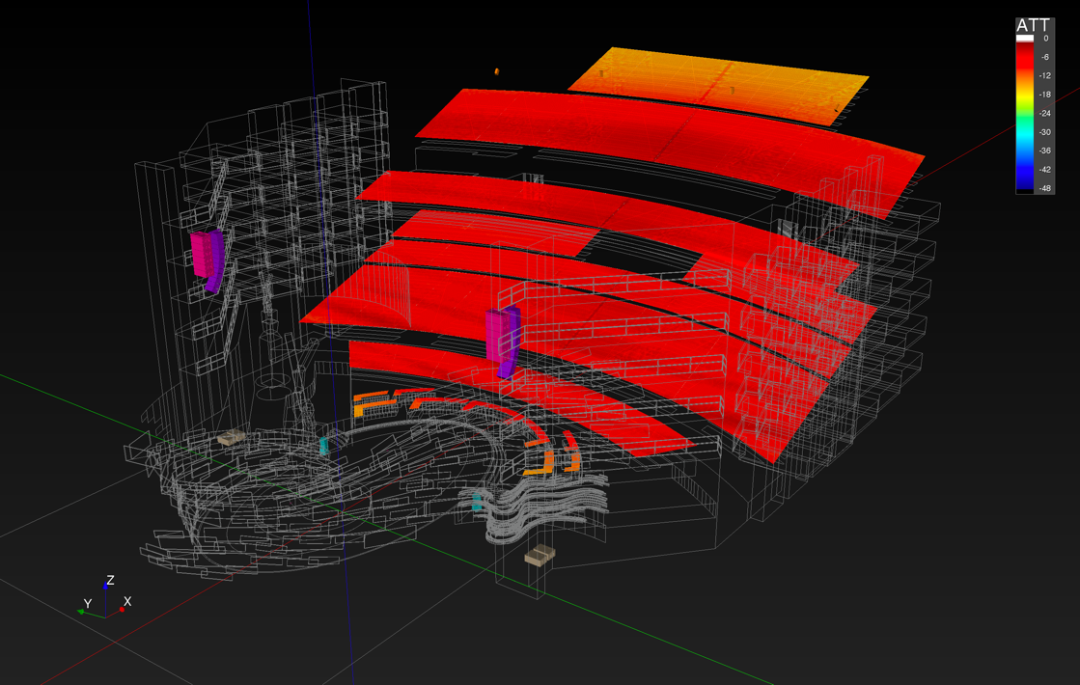The width and height of the screenshot is (1080, 685).
Task: Click the red X axis dot in gizmo
Action: [122, 609]
